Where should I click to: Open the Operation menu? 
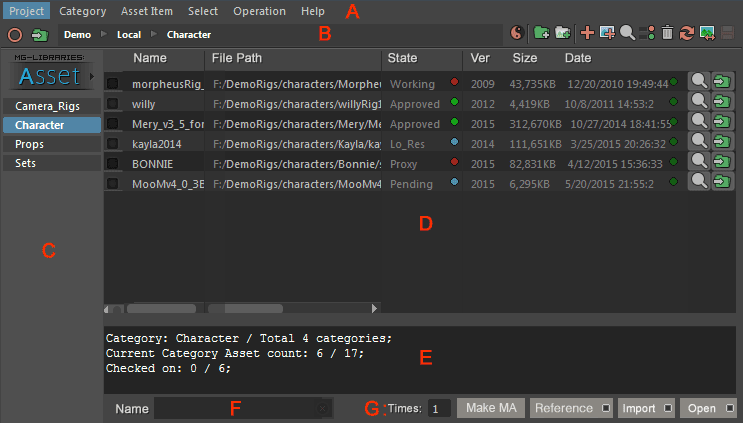[x=259, y=11]
